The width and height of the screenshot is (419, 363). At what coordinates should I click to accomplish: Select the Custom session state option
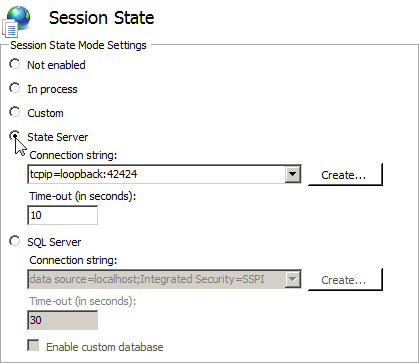tap(15, 112)
